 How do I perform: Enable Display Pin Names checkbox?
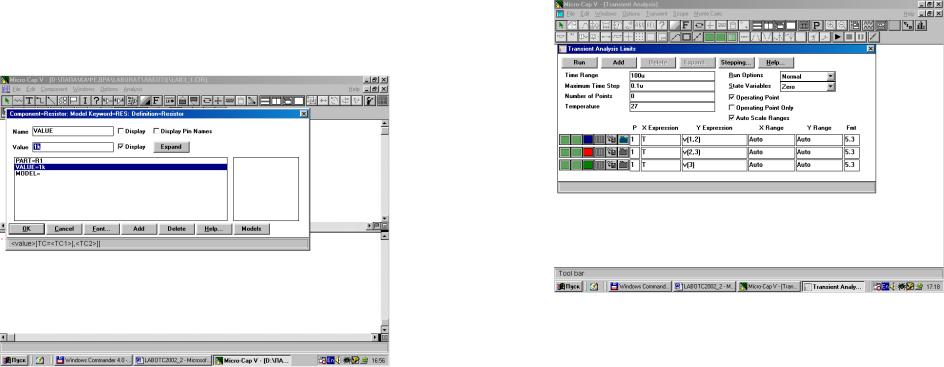157,131
